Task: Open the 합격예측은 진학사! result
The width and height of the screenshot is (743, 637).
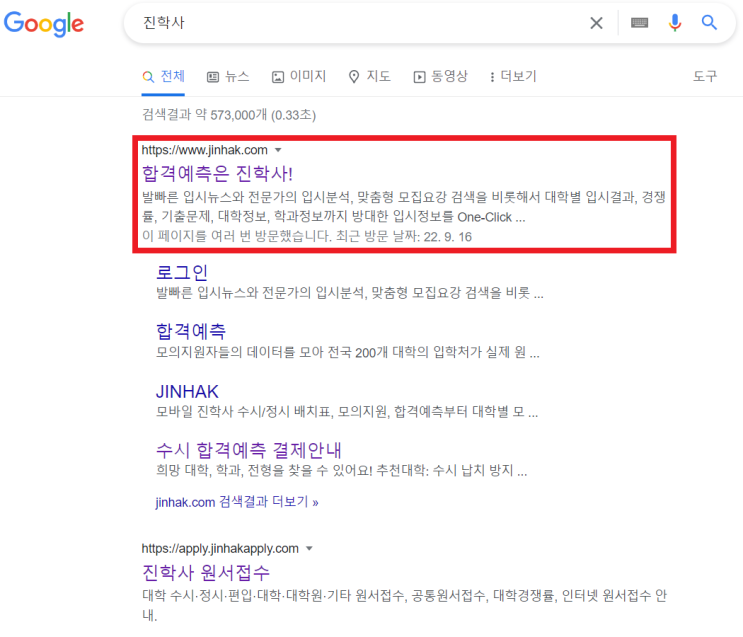Action: coord(217,173)
